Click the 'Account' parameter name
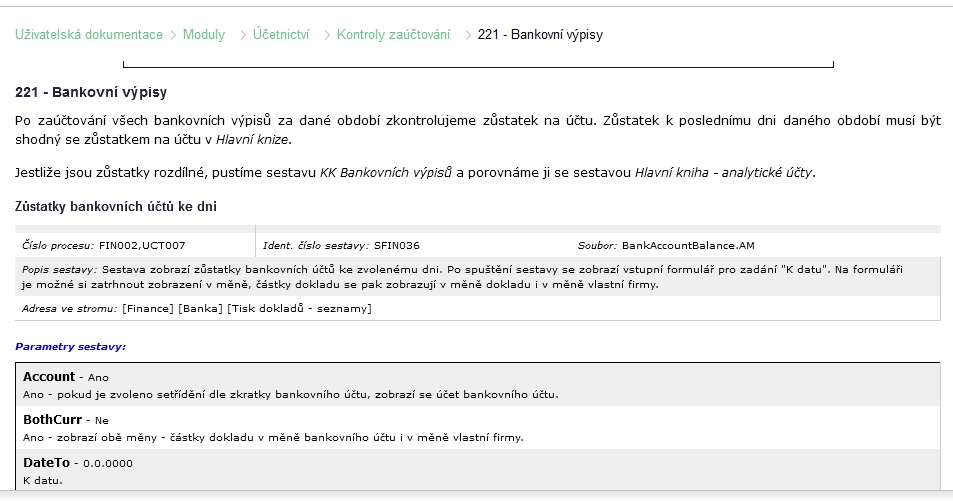Image resolution: width=953 pixels, height=501 pixels. point(49,377)
